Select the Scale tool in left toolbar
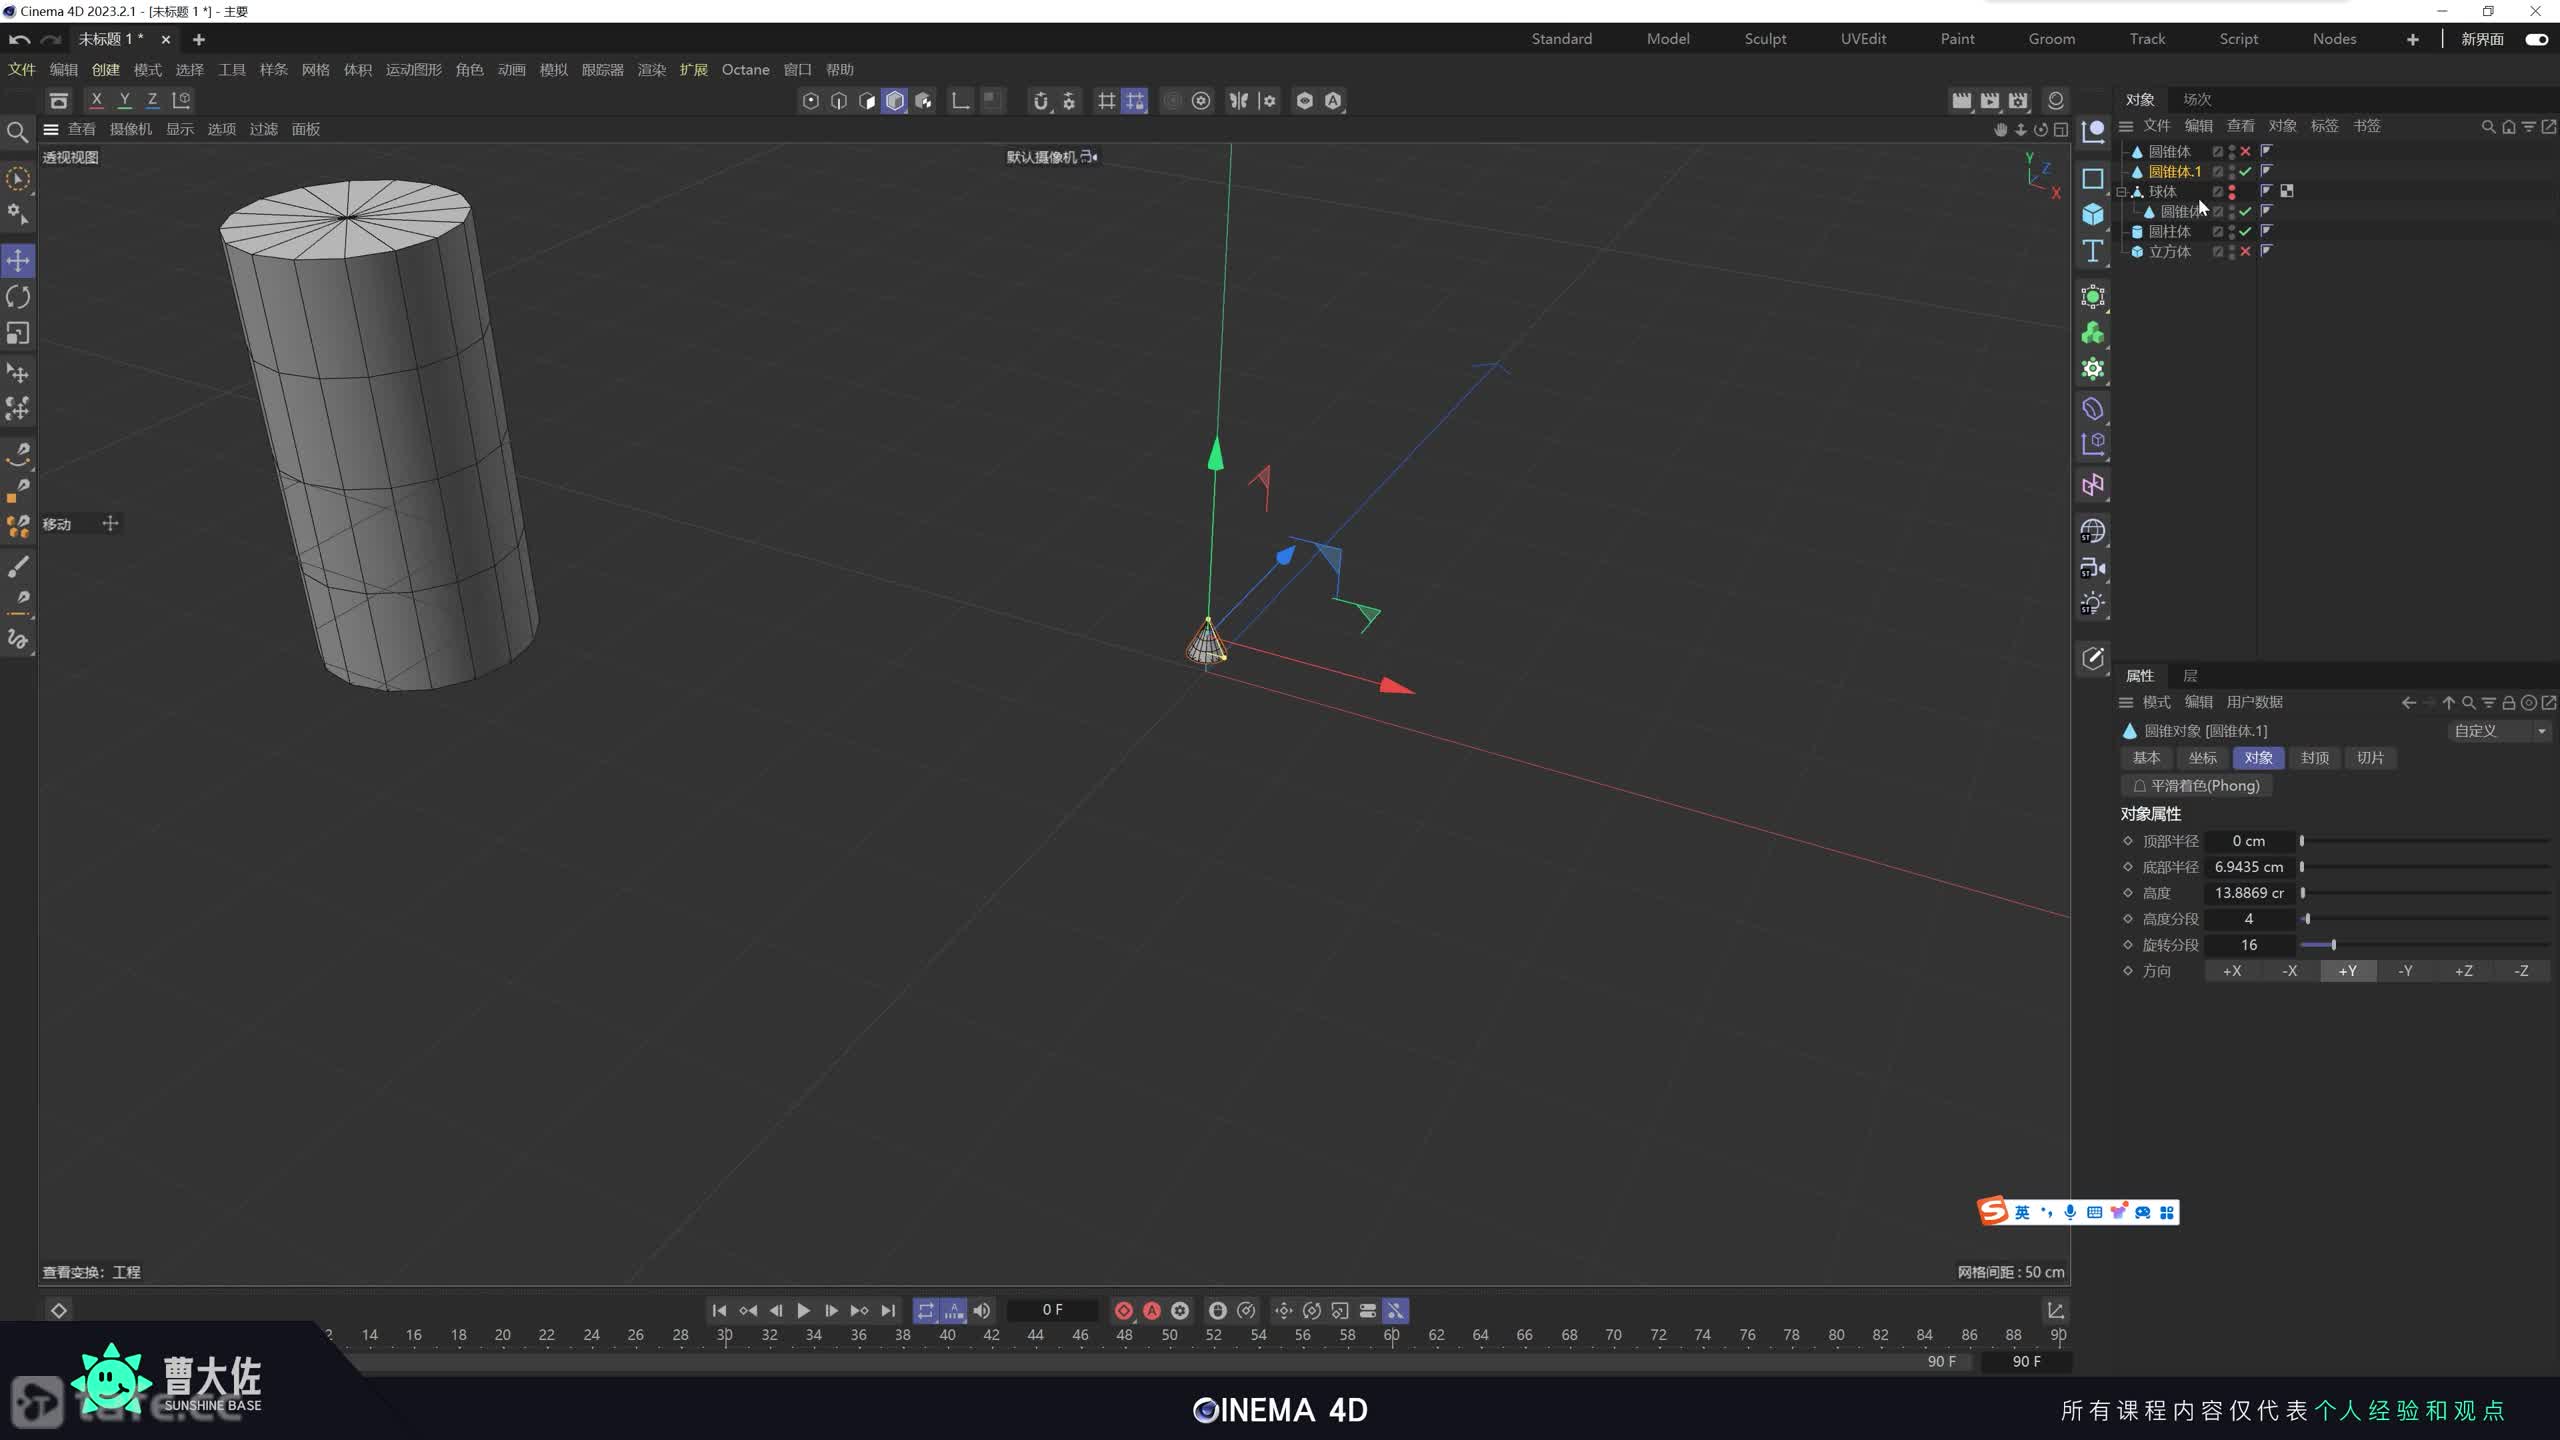2560x1440 pixels. [x=18, y=333]
